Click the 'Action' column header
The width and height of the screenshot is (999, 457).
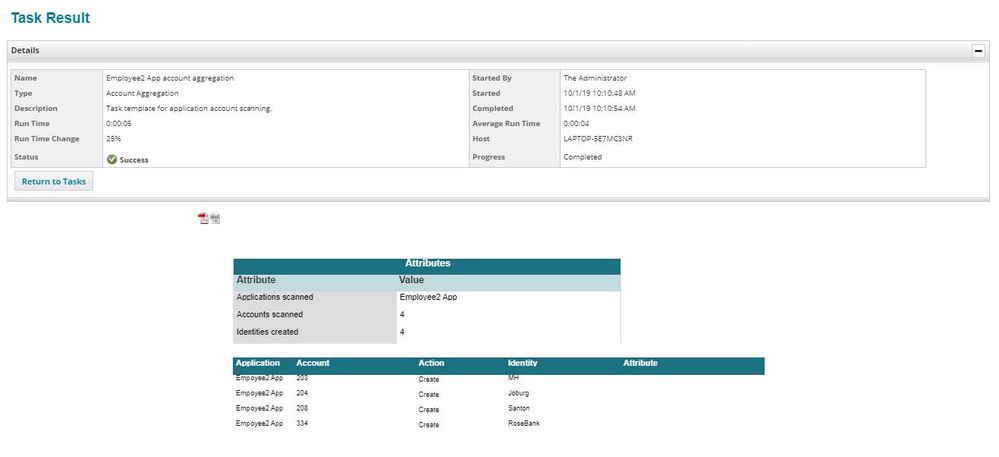pos(431,363)
